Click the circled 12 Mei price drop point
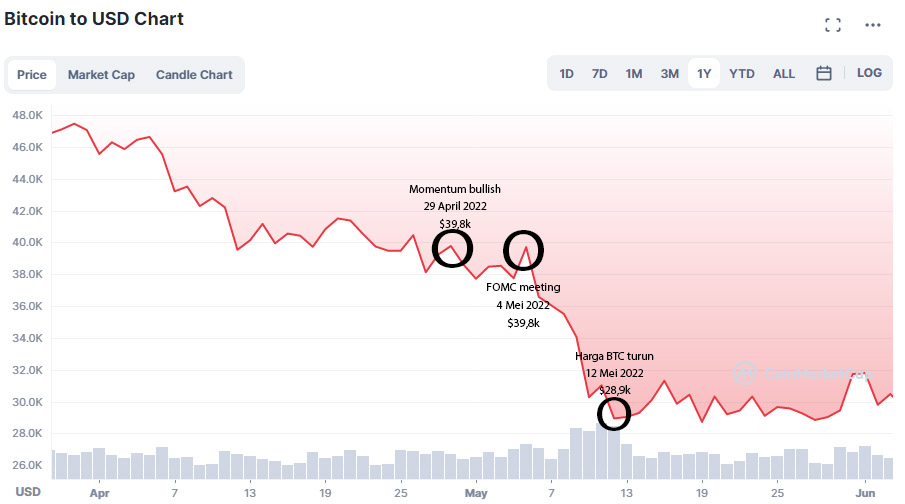905x504 pixels. [614, 412]
